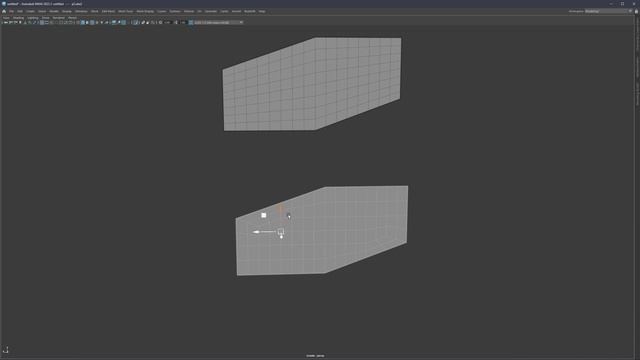Open the Curves menu
This screenshot has width=640, height=360.
(162, 11)
